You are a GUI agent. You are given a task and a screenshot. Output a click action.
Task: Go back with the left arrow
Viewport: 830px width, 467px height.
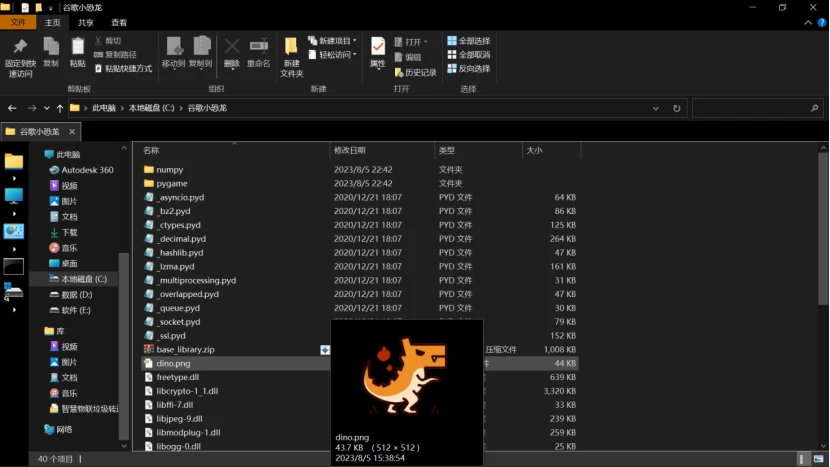click(x=12, y=108)
